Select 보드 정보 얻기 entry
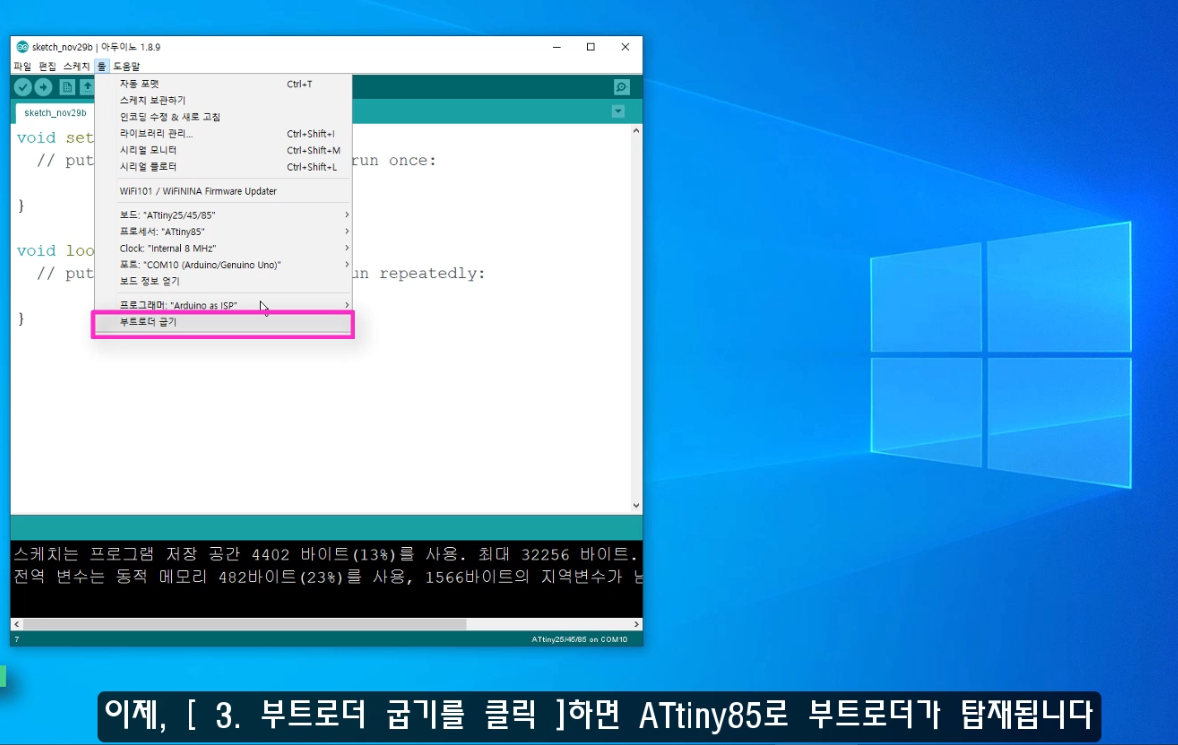This screenshot has width=1178, height=745. [x=223, y=282]
